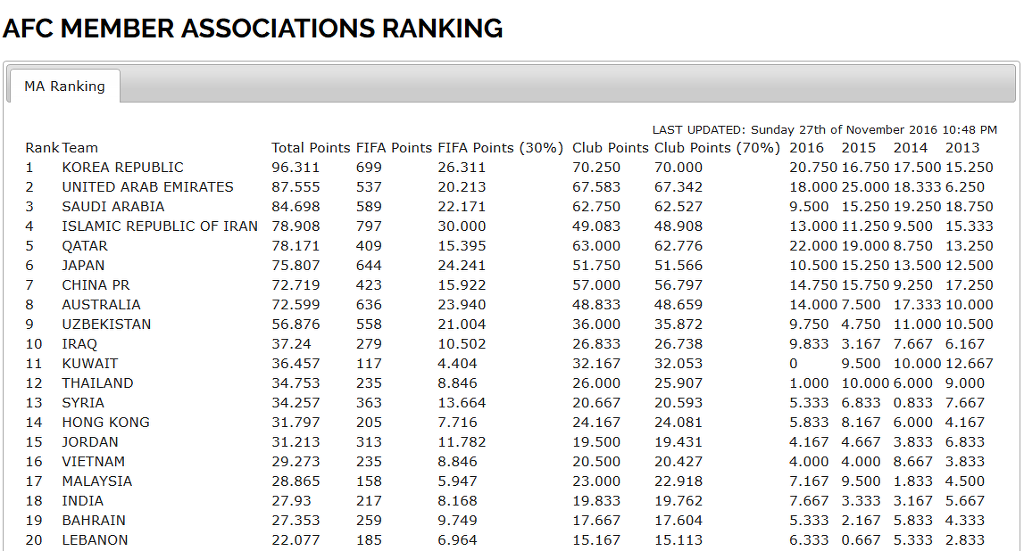Image resolution: width=1024 pixels, height=551 pixels.
Task: Click the HONG KONG team name
Action: (x=106, y=422)
